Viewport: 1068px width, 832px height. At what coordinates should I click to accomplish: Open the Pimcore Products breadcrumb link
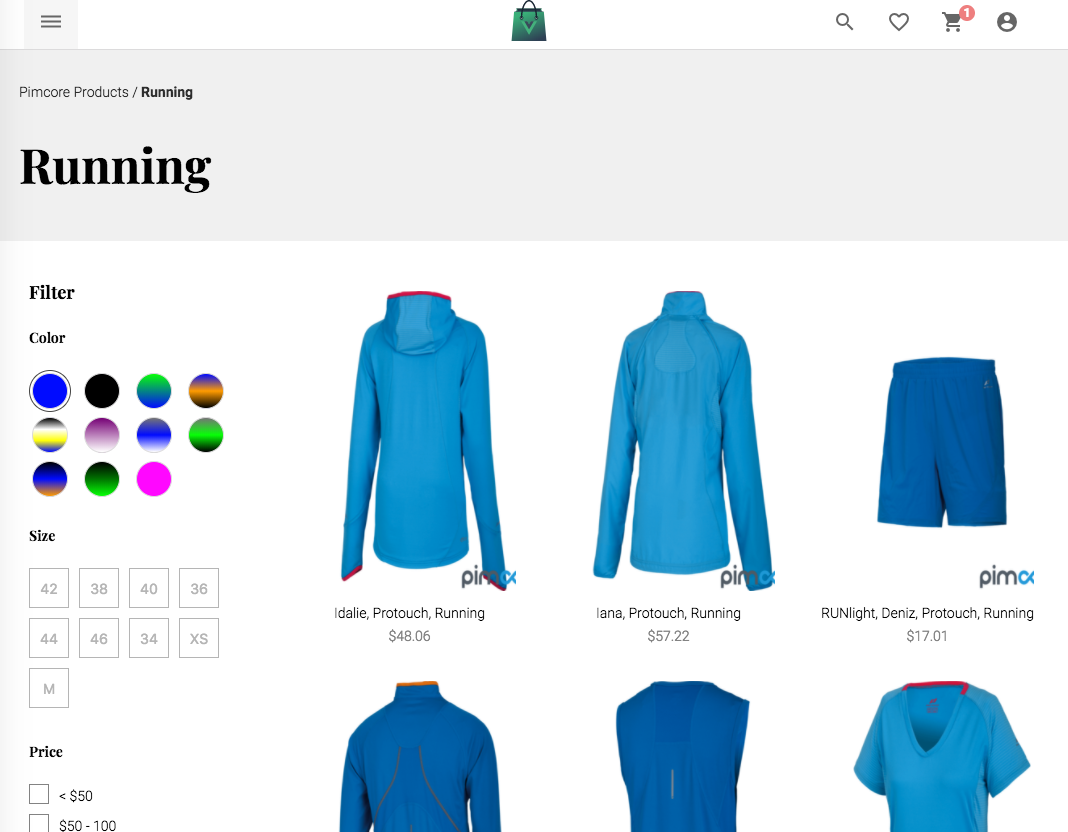74,92
